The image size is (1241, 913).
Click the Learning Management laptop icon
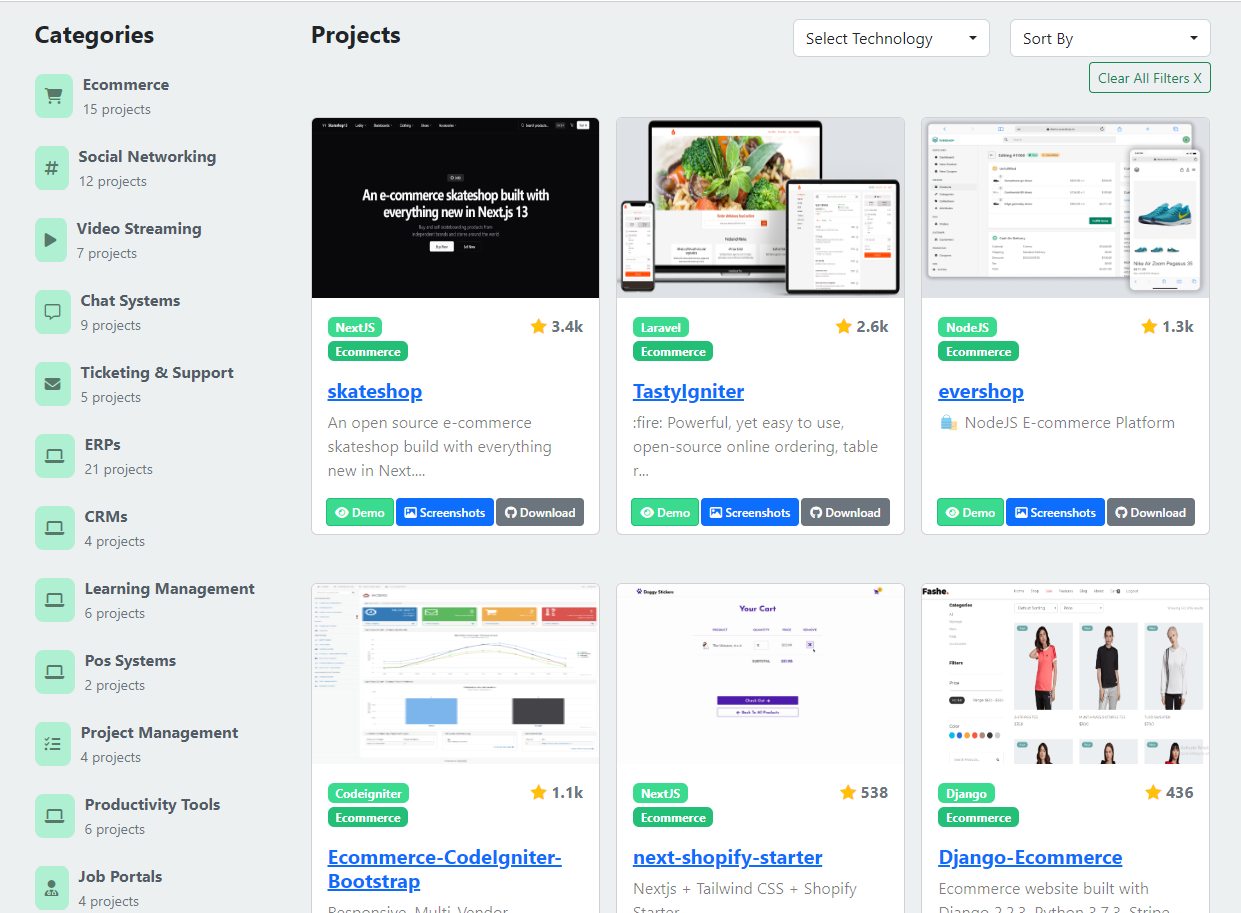[54, 600]
